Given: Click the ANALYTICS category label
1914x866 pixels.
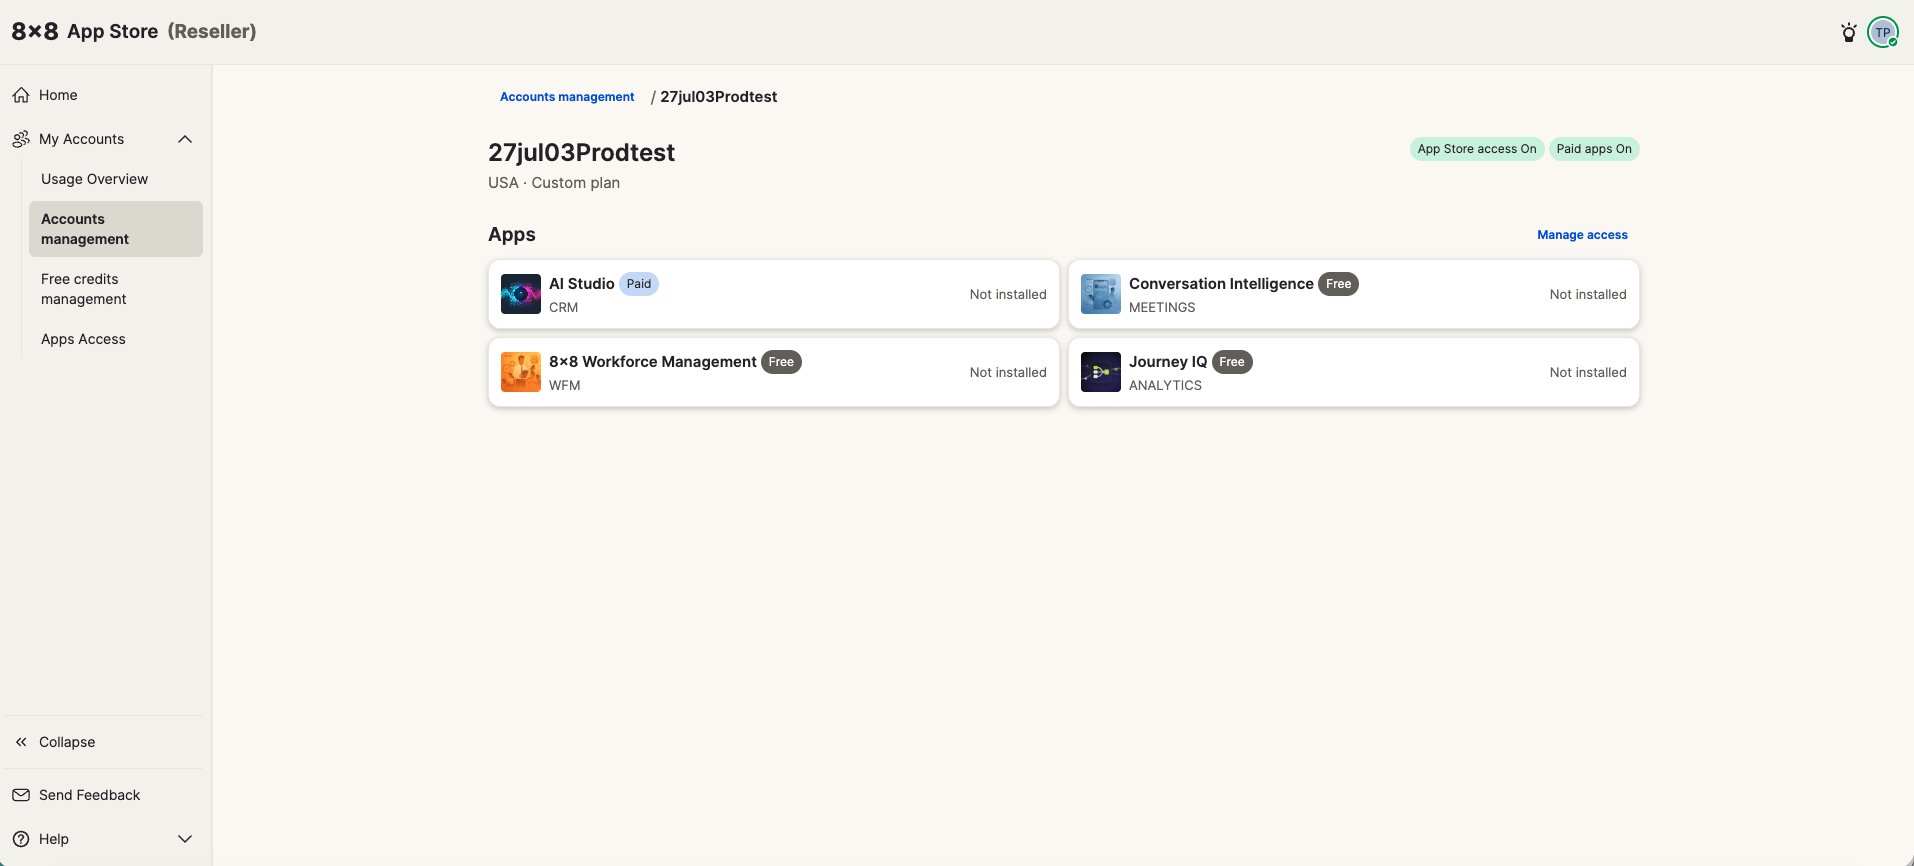Looking at the screenshot, I should point(1165,385).
